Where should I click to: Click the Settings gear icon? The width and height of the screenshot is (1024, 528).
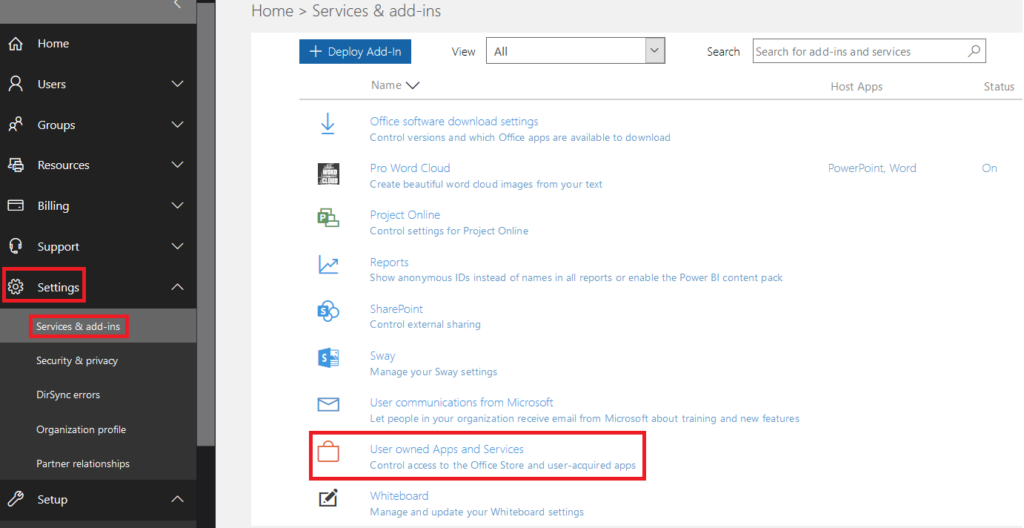pyautogui.click(x=16, y=287)
